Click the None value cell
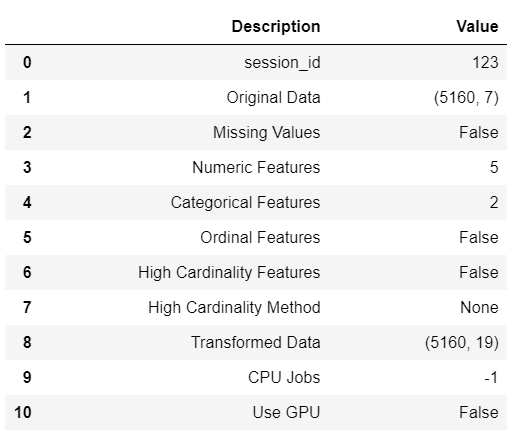513x434 pixels. click(x=479, y=307)
